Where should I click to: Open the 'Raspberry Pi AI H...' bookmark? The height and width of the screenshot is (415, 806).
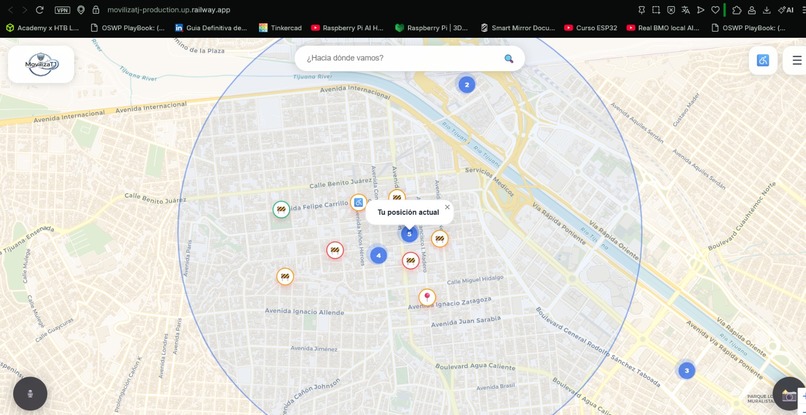pyautogui.click(x=347, y=28)
